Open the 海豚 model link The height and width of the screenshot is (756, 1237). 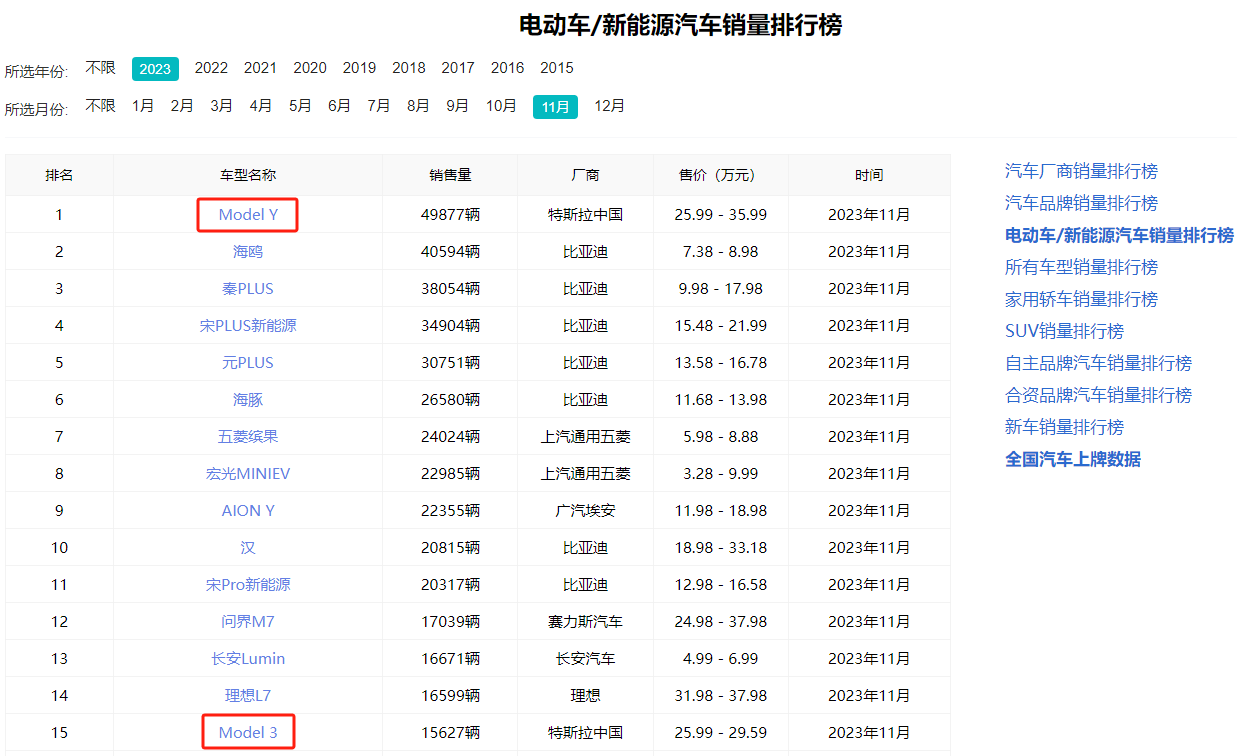pos(248,400)
